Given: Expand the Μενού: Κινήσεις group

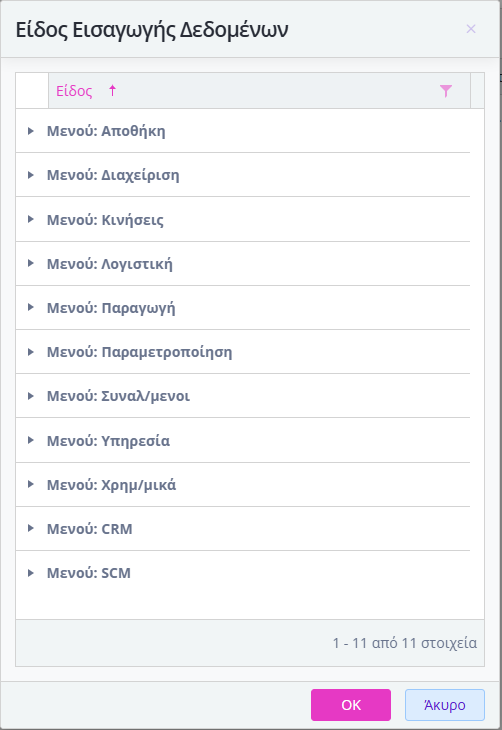Looking at the screenshot, I should point(31,219).
